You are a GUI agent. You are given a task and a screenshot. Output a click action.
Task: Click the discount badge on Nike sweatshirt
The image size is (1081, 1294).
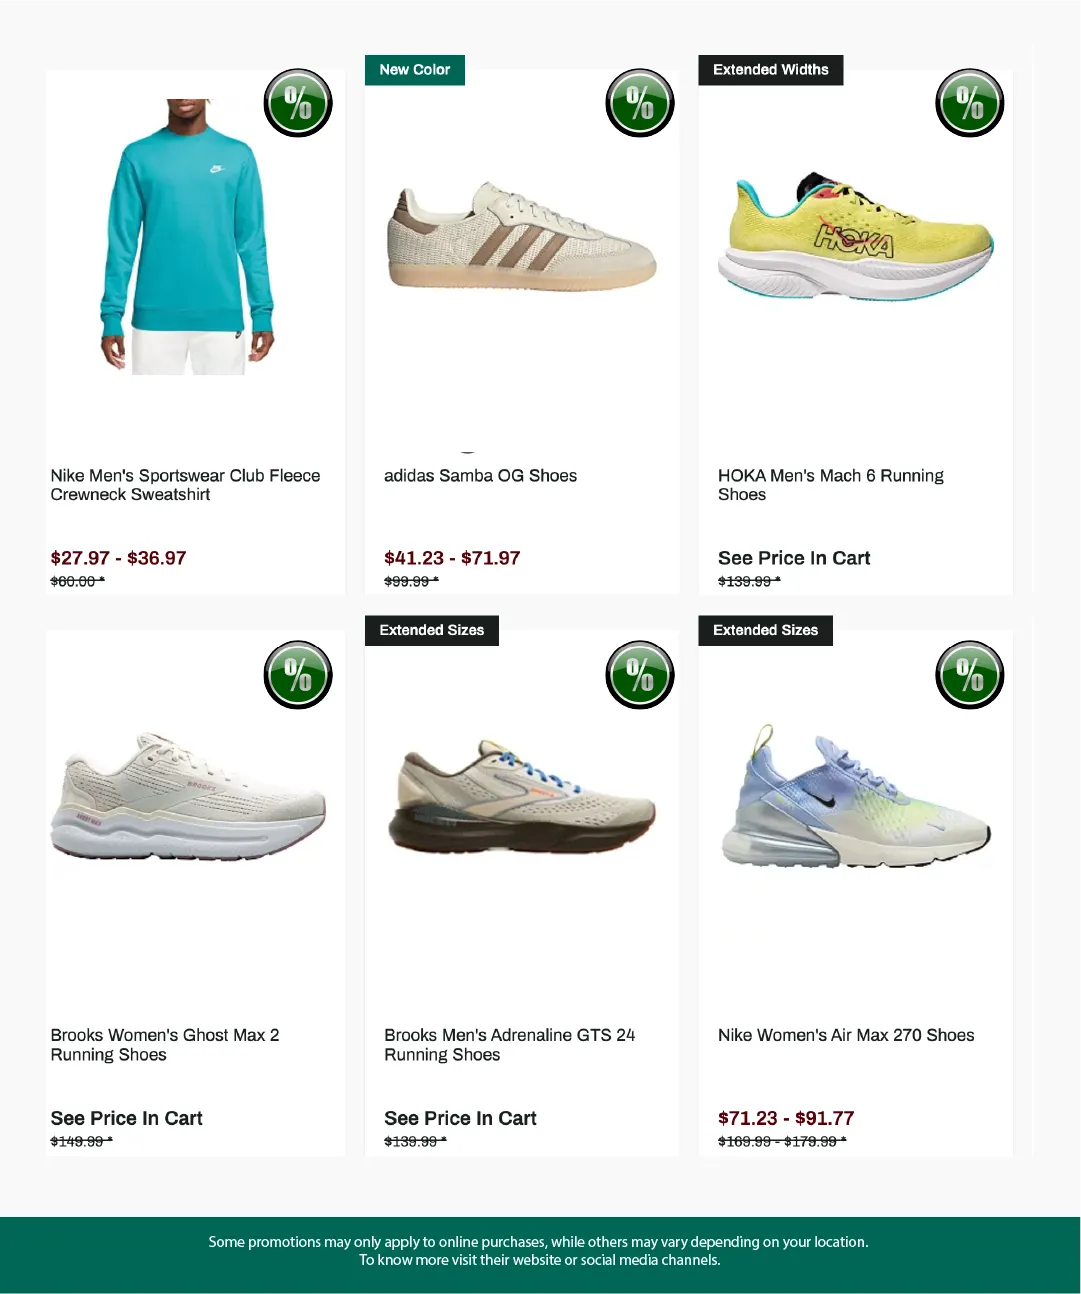[298, 103]
